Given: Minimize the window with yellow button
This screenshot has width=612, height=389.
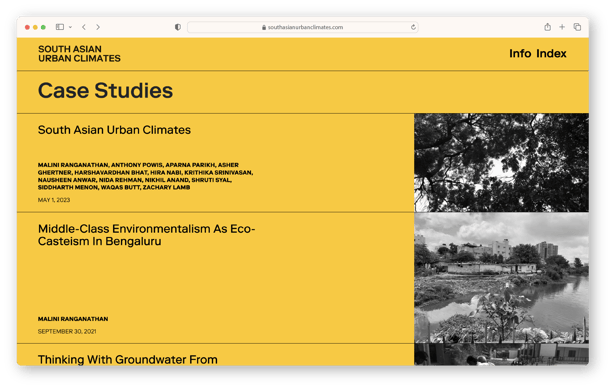Looking at the screenshot, I should click(35, 27).
